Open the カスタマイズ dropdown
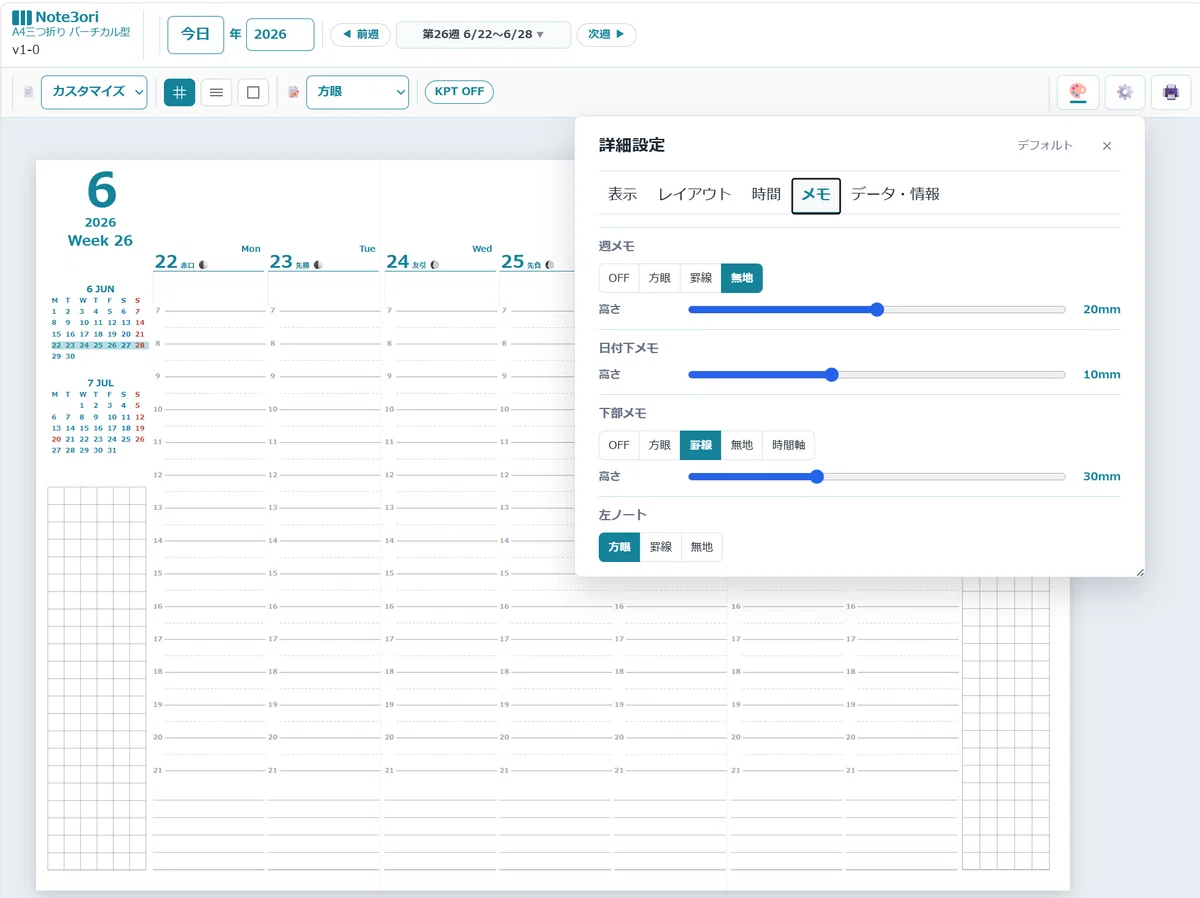 (x=94, y=92)
